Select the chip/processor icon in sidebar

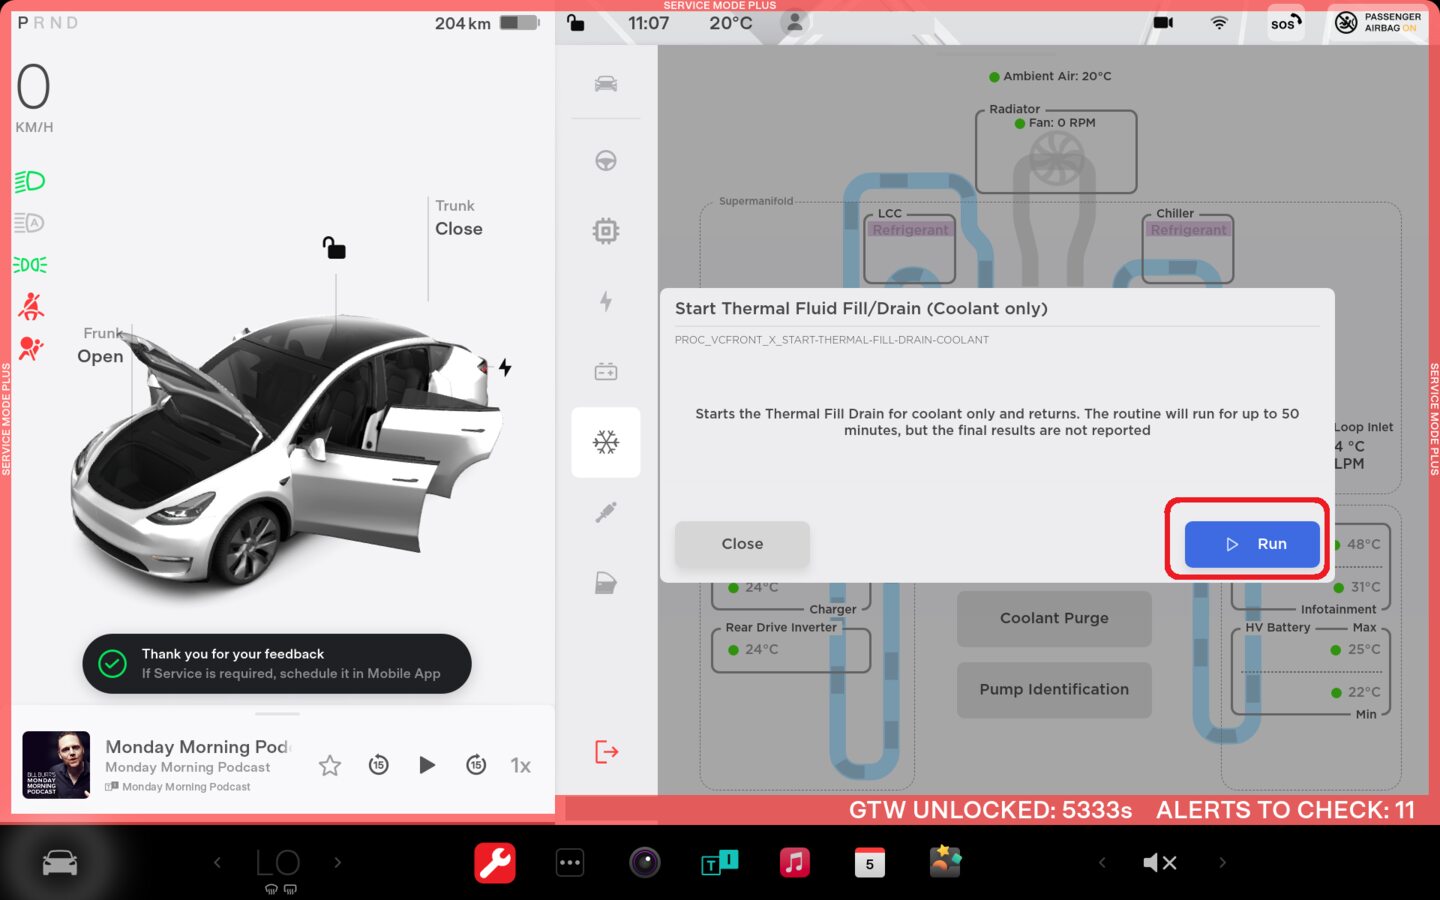coord(606,231)
